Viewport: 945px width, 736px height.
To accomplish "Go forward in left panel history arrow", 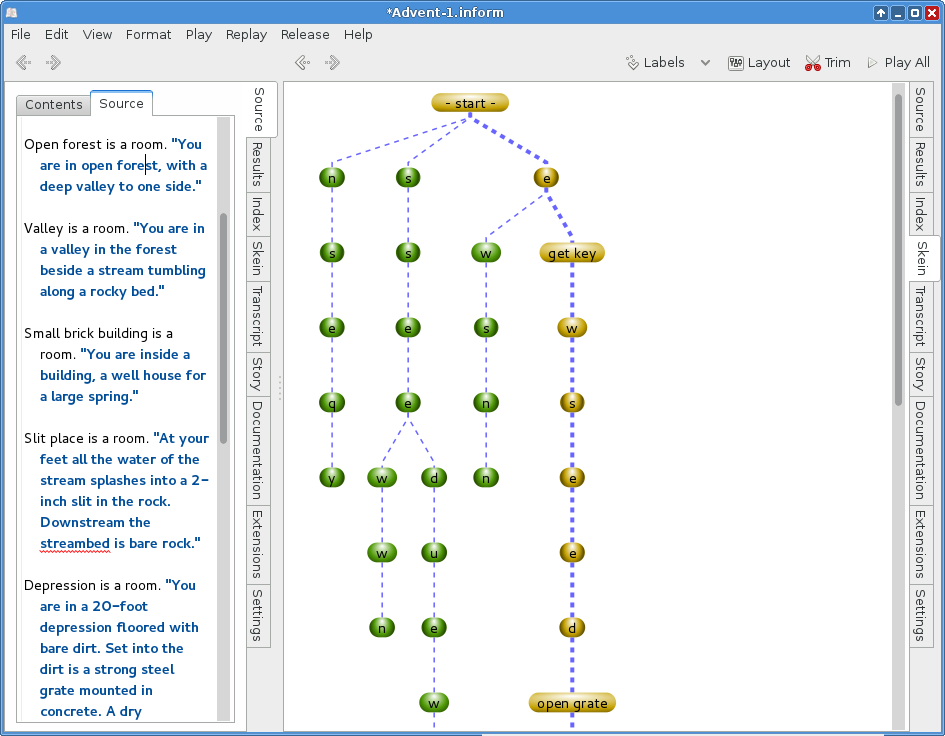I will 54,62.
